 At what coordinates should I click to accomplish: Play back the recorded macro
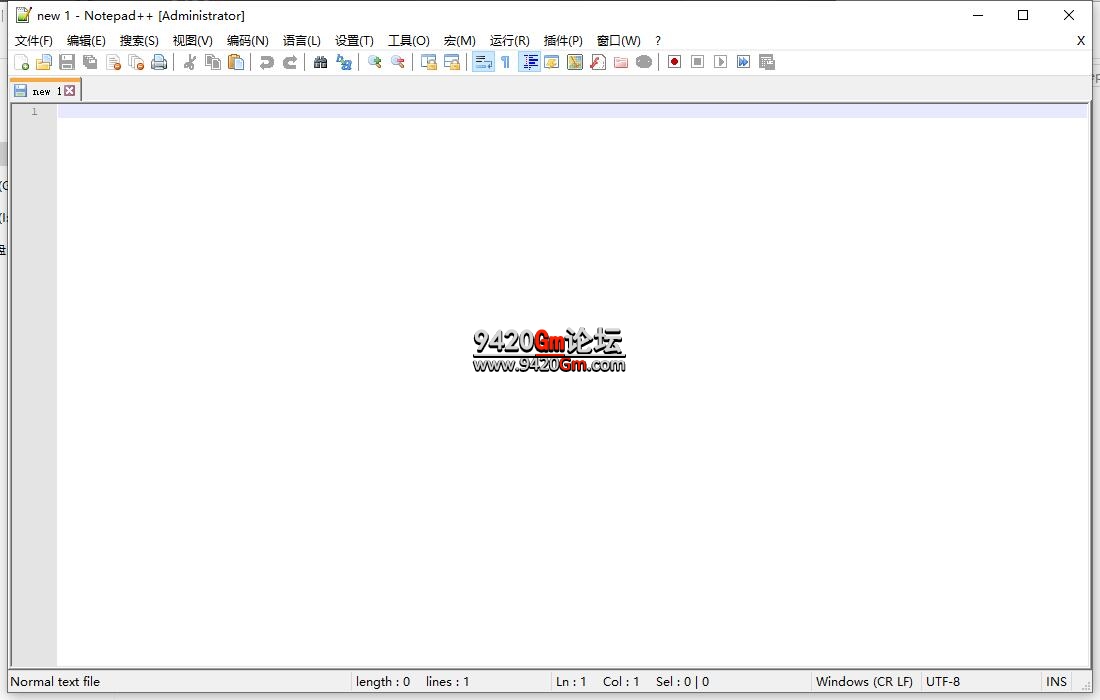pos(720,62)
